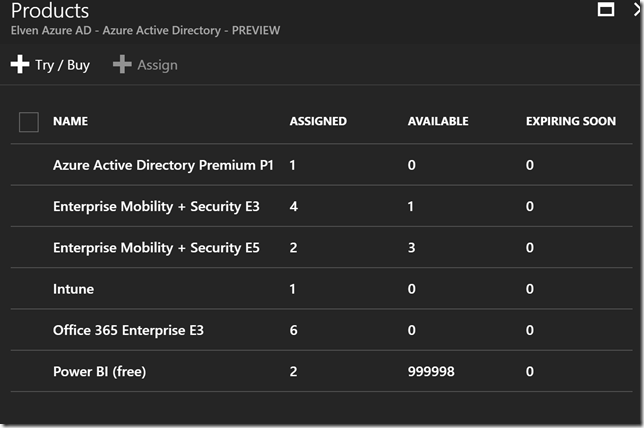The image size is (644, 428).
Task: Select Enterprise Mobility + Security E3 row
Action: click(x=156, y=207)
